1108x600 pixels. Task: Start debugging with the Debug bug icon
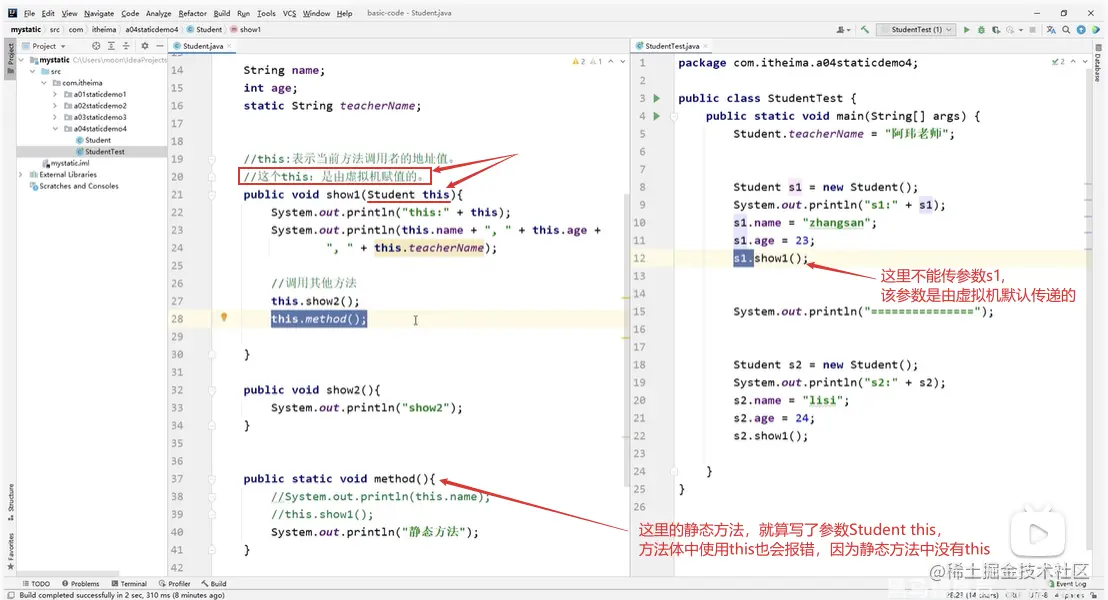pos(981,30)
